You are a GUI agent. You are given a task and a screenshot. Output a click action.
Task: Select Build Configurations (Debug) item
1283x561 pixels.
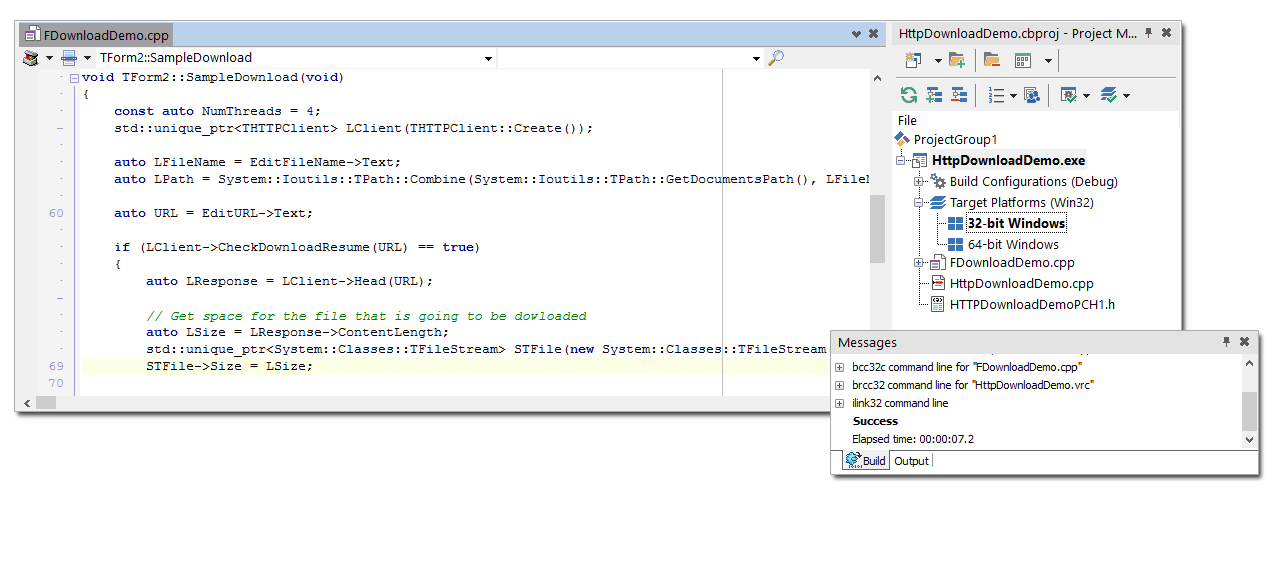point(1034,181)
